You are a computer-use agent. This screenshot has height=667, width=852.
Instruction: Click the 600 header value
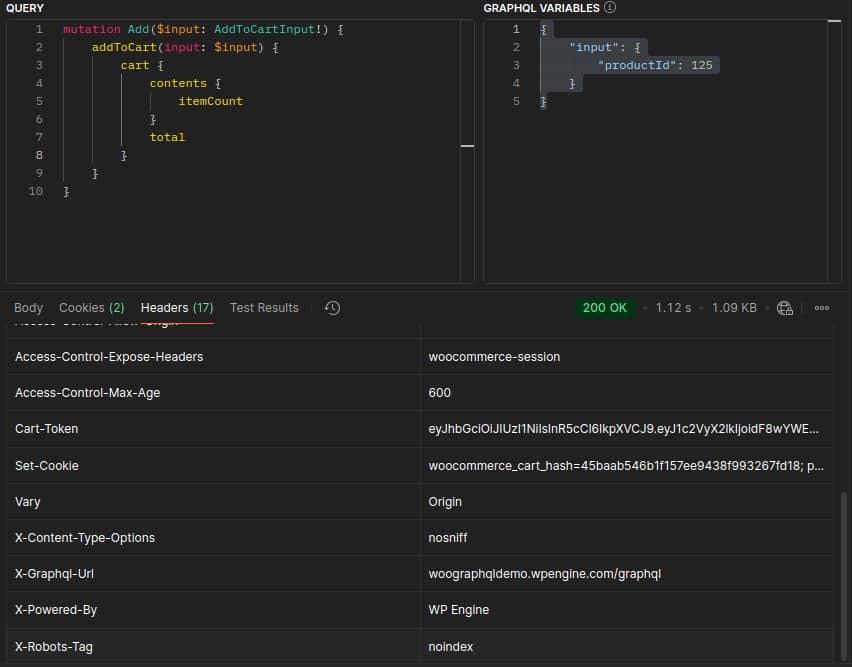[x=440, y=393]
